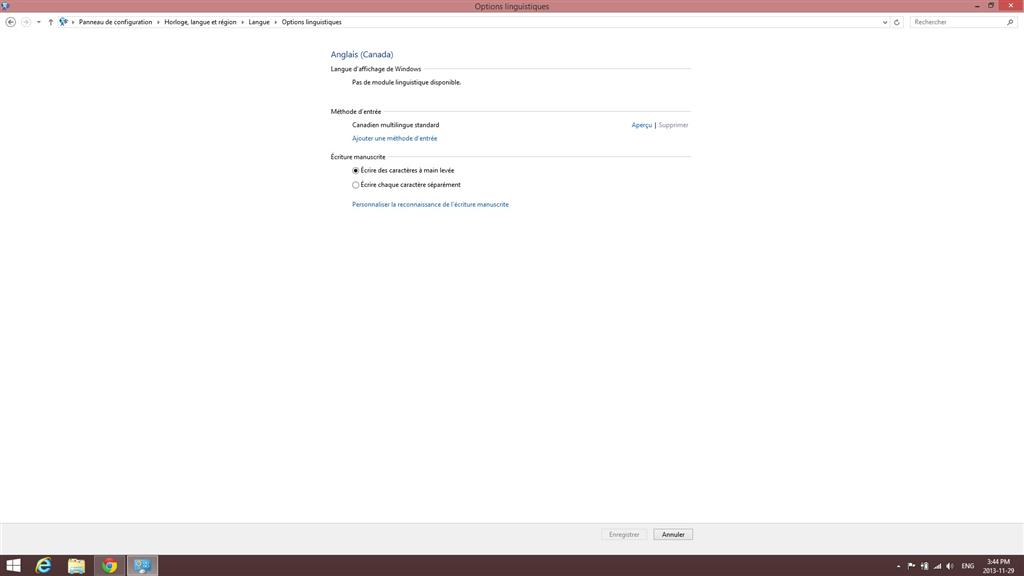Expand arrow after Langue breadcrumb

[276, 22]
